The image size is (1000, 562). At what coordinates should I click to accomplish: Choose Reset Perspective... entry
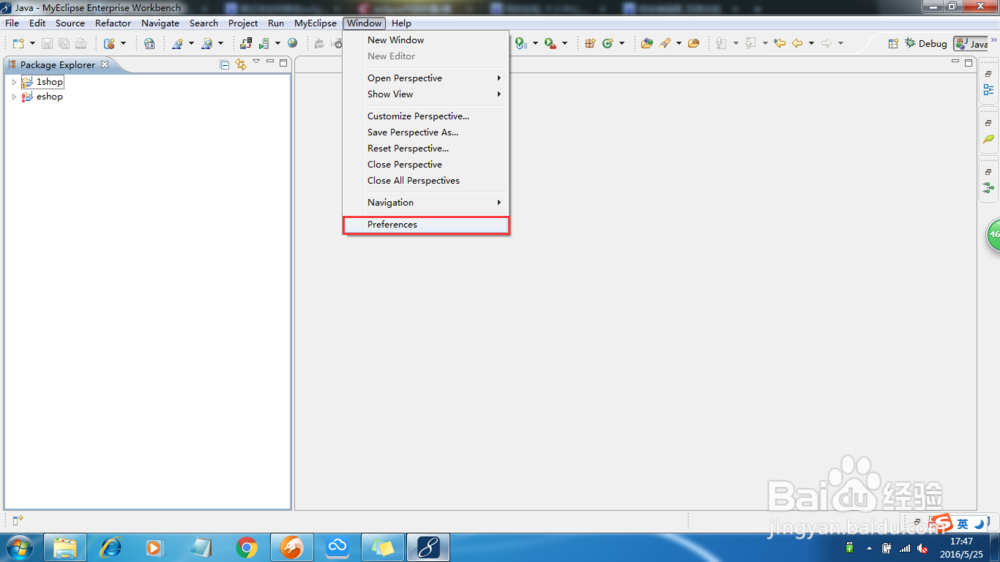tap(425, 149)
